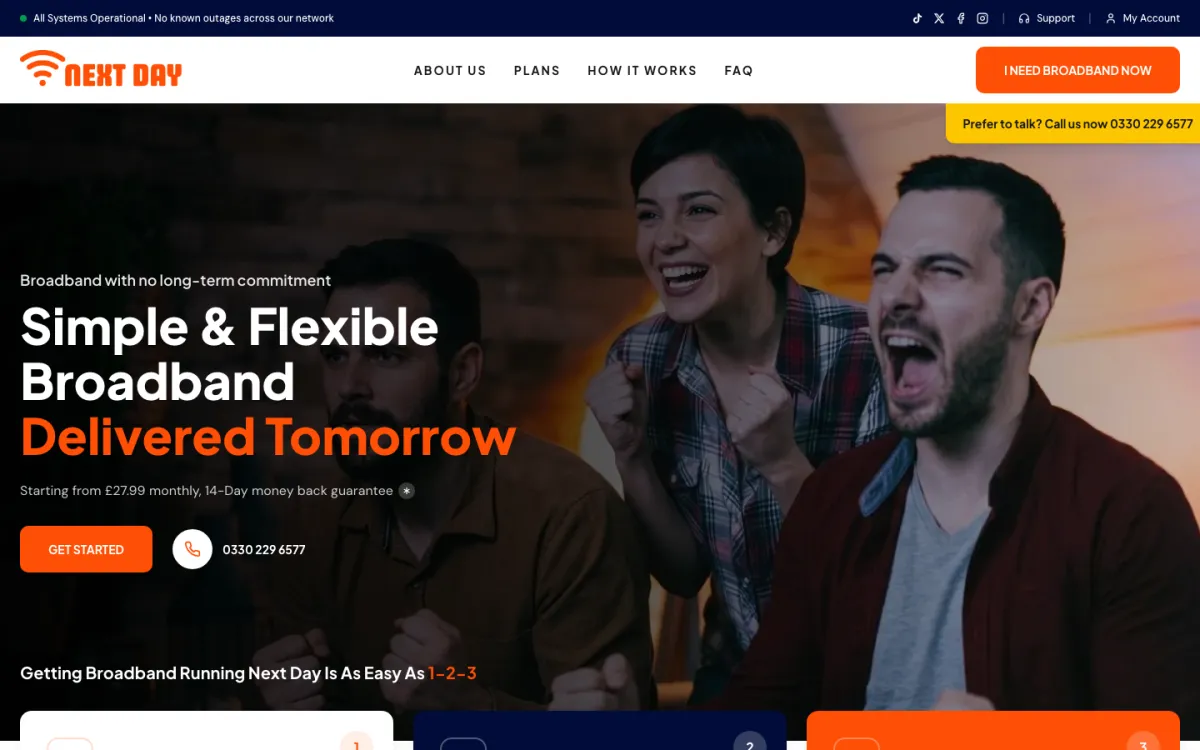This screenshot has height=750, width=1200.
Task: Click the All Systems Operational status text
Action: tap(184, 18)
